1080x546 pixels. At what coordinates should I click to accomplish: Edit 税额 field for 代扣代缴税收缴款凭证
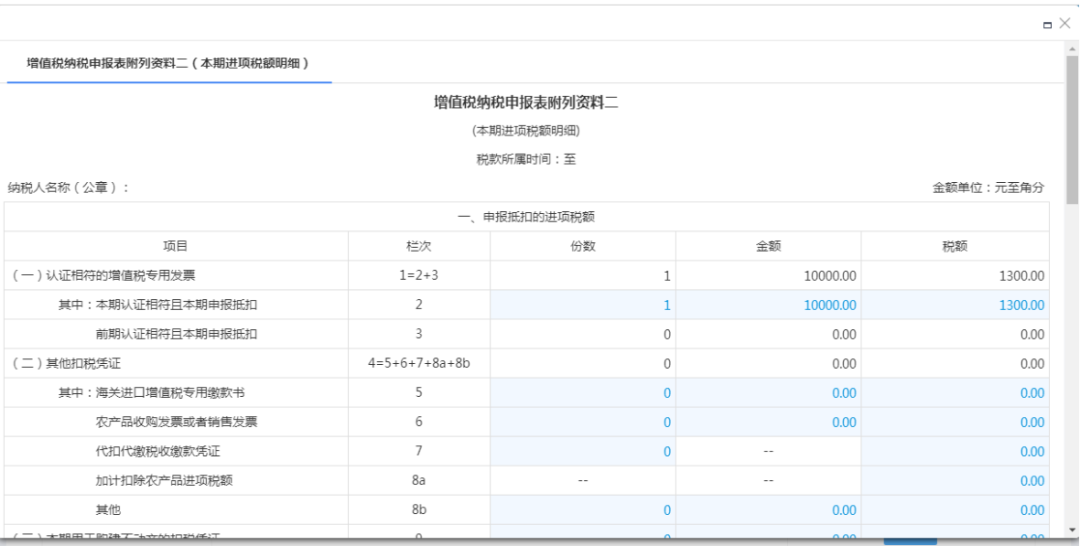click(955, 452)
